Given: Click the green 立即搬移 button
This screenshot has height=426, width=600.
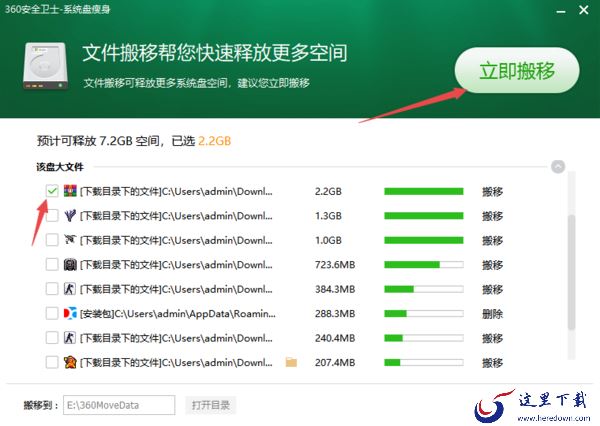Looking at the screenshot, I should pyautogui.click(x=517, y=70).
